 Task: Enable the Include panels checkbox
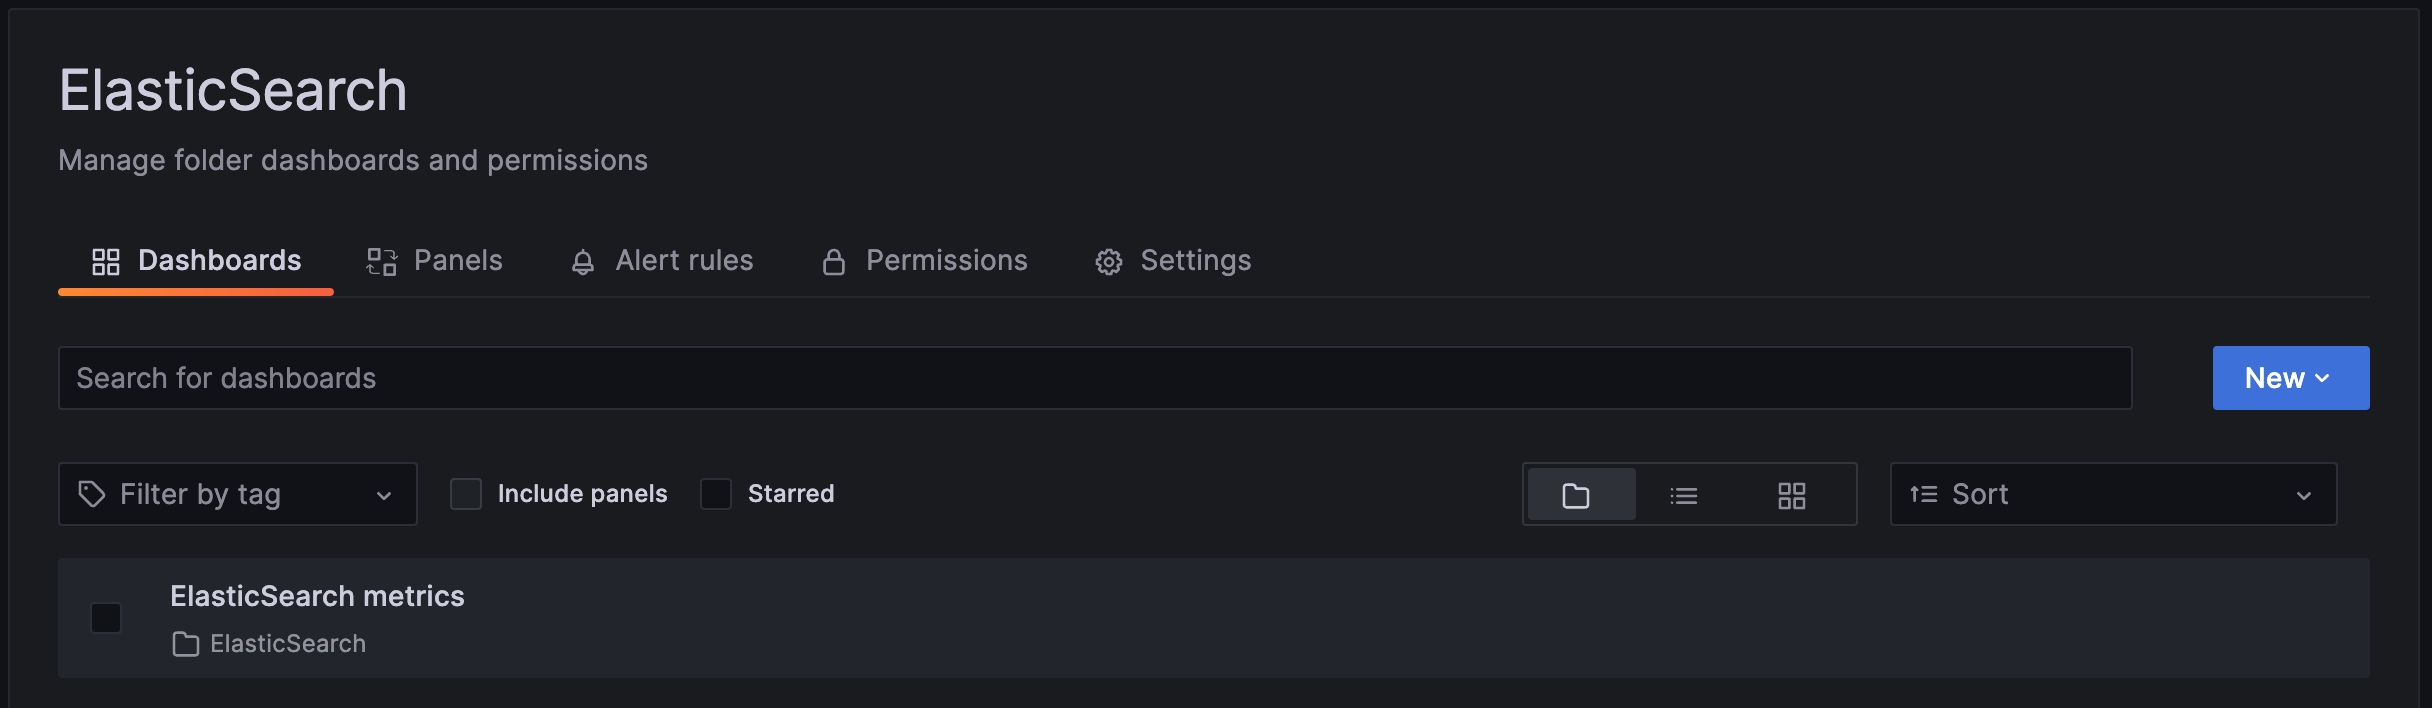[466, 493]
